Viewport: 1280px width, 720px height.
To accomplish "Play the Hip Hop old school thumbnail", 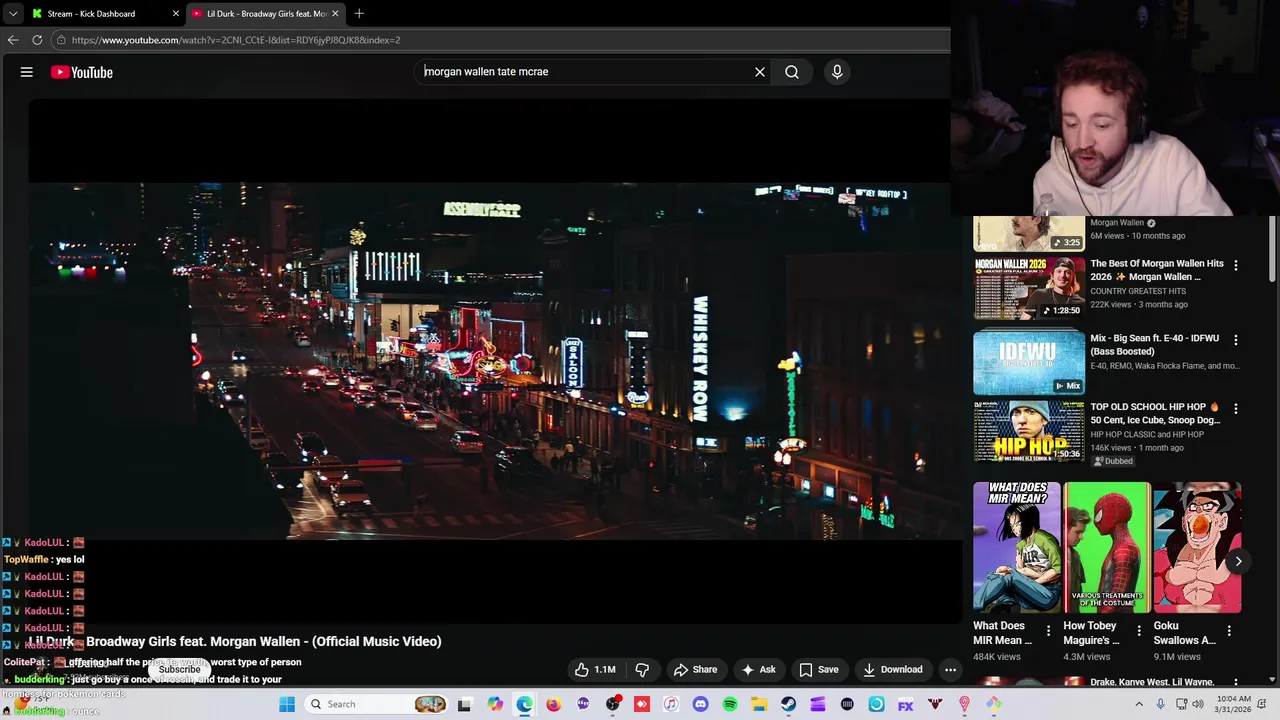I will tap(1029, 432).
